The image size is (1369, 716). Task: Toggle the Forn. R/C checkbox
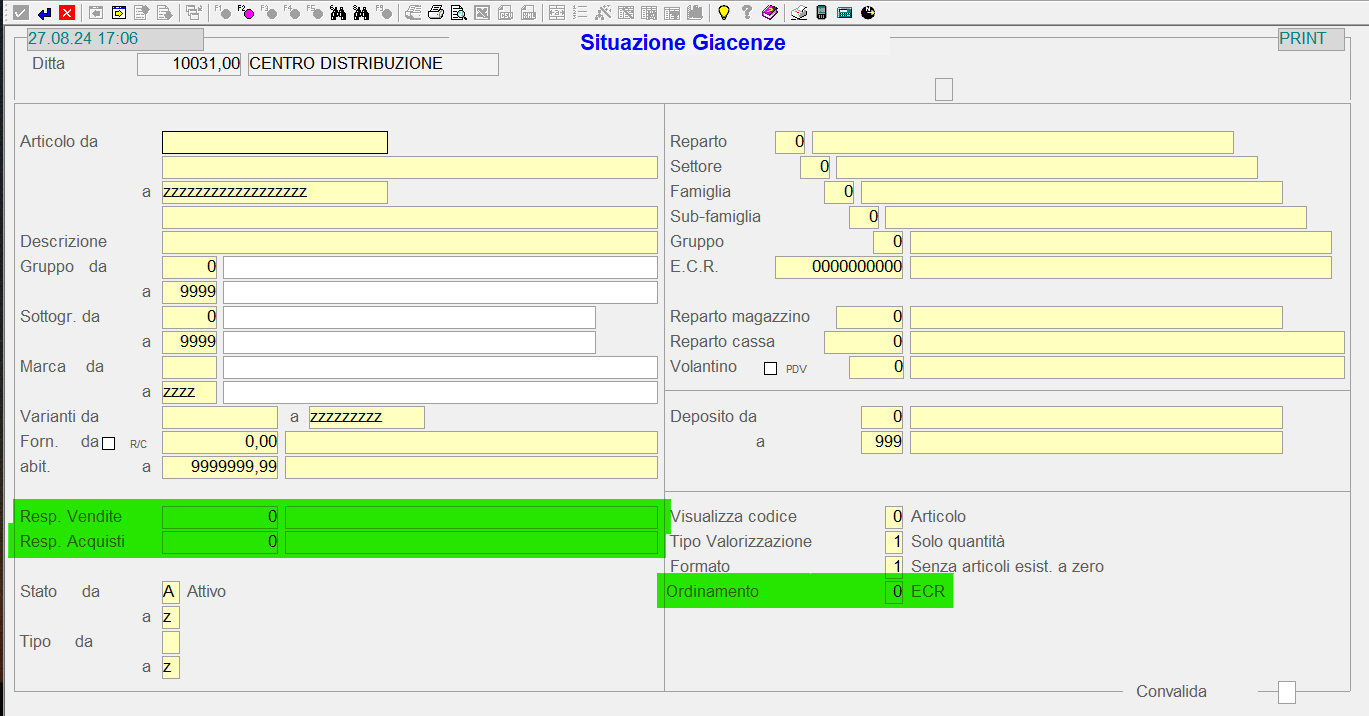coord(109,443)
